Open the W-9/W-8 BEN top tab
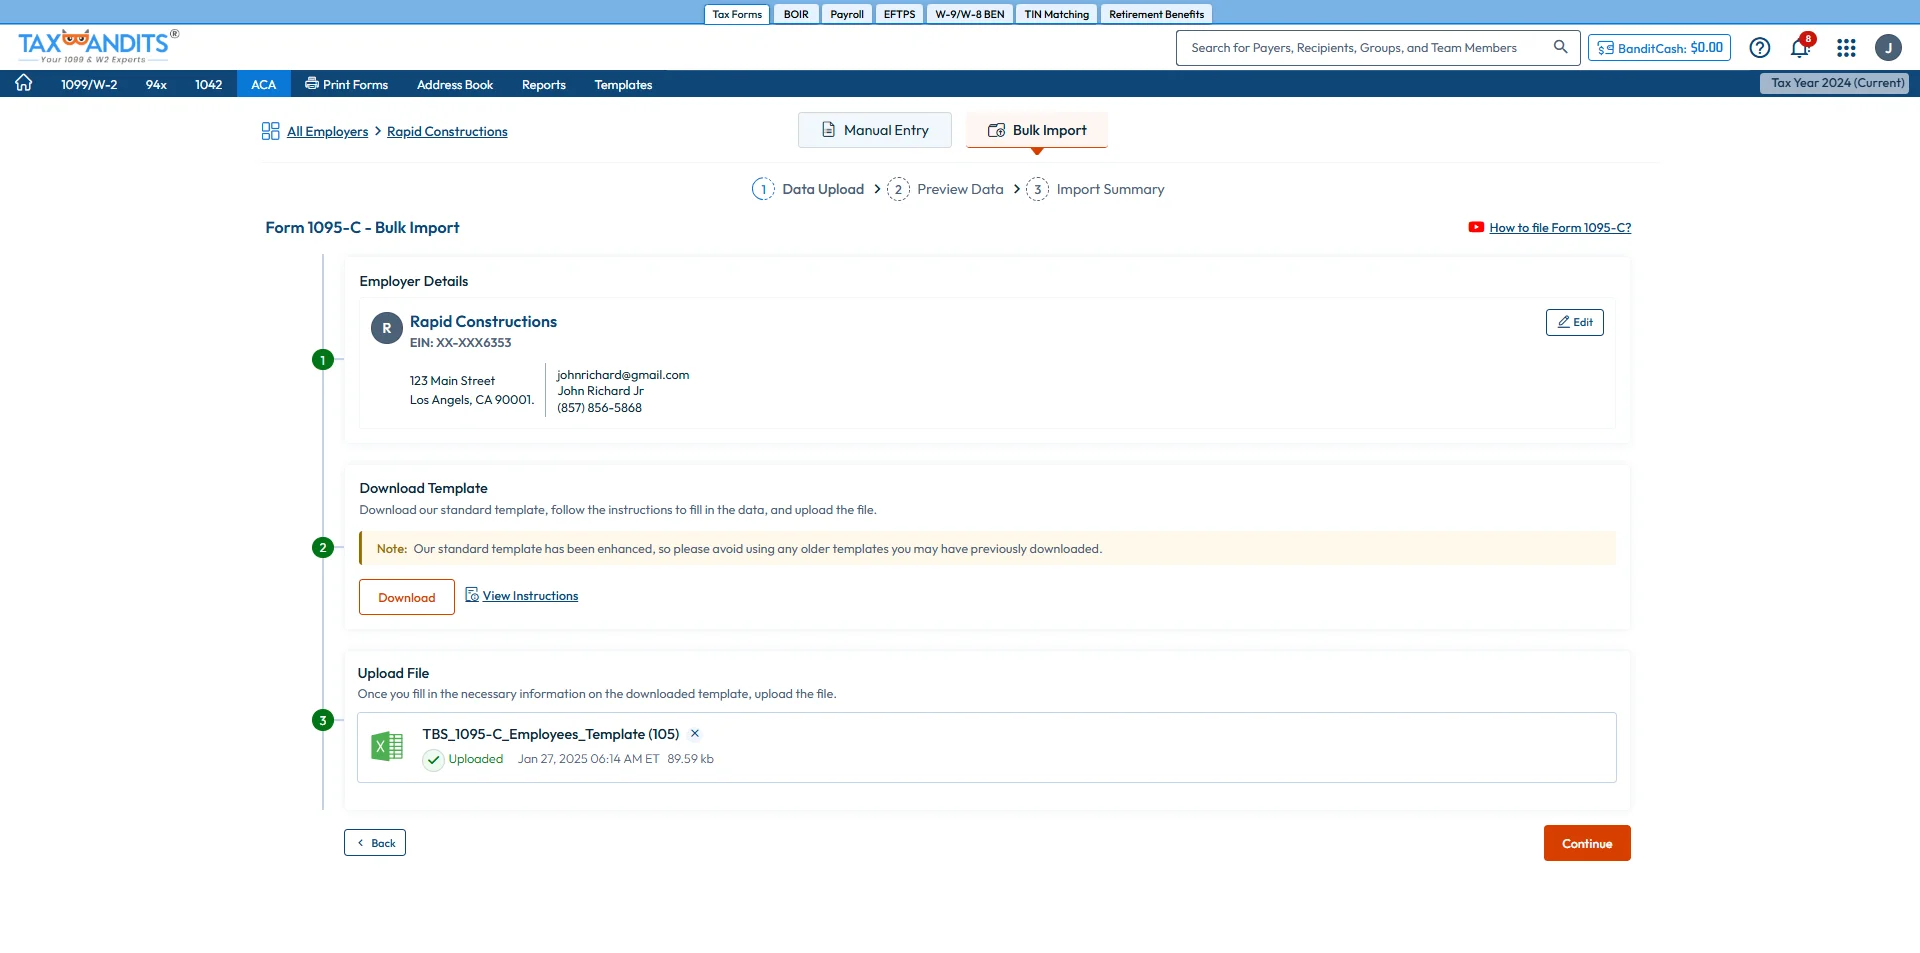 coord(970,14)
